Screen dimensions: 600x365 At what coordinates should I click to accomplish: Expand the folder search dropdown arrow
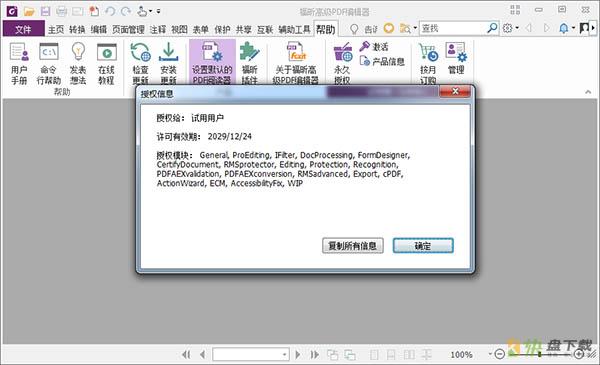click(415, 28)
